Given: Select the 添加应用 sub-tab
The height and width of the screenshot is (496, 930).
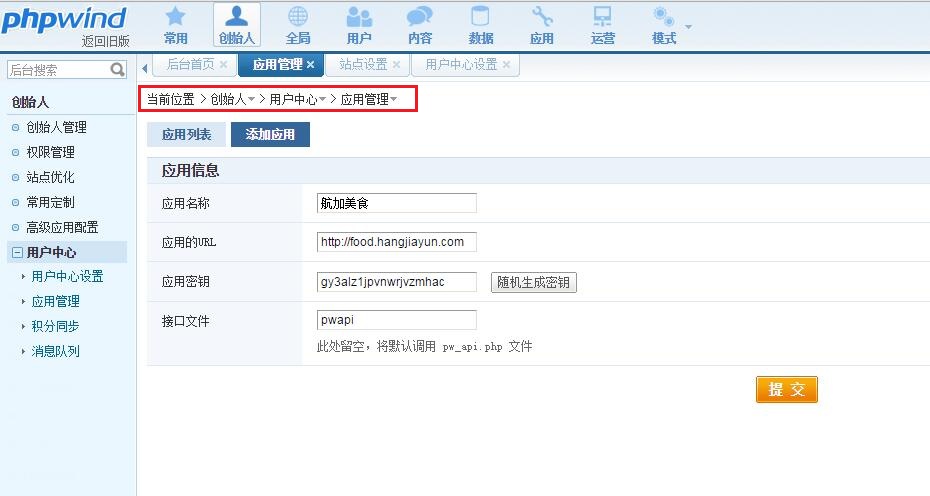Looking at the screenshot, I should pyautogui.click(x=270, y=135).
